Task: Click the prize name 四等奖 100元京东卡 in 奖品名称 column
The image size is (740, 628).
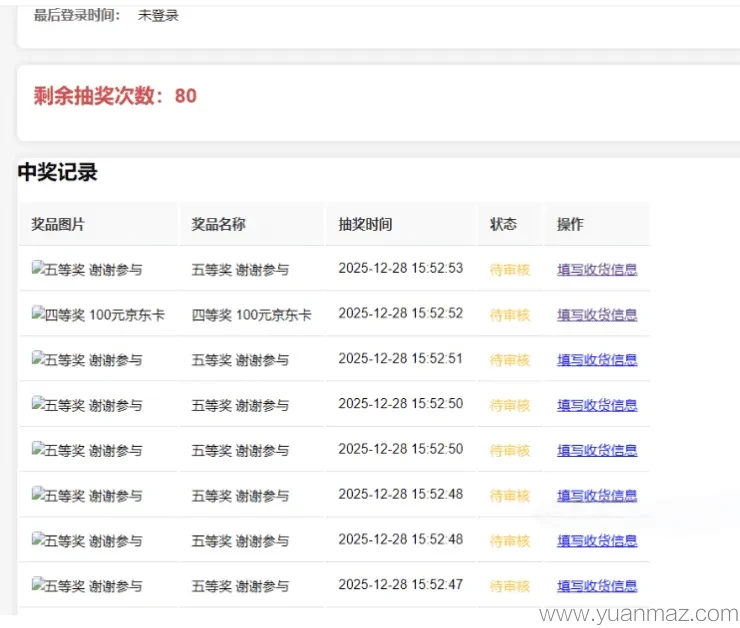Action: point(251,315)
